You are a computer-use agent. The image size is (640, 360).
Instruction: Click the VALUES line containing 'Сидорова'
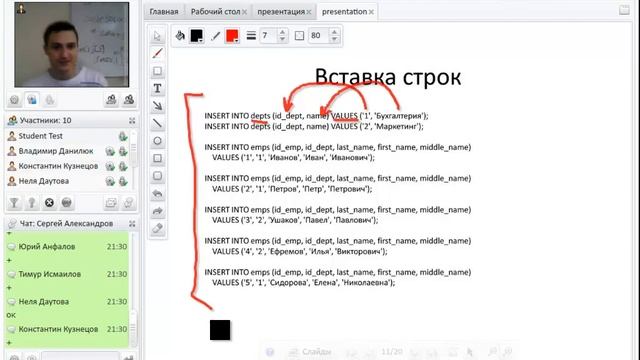click(303, 282)
